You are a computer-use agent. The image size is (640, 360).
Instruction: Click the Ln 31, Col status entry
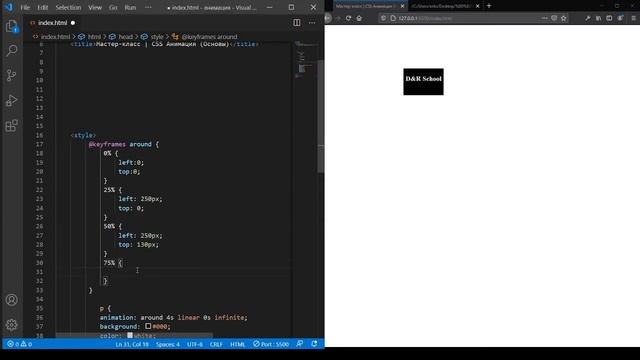tap(132, 344)
